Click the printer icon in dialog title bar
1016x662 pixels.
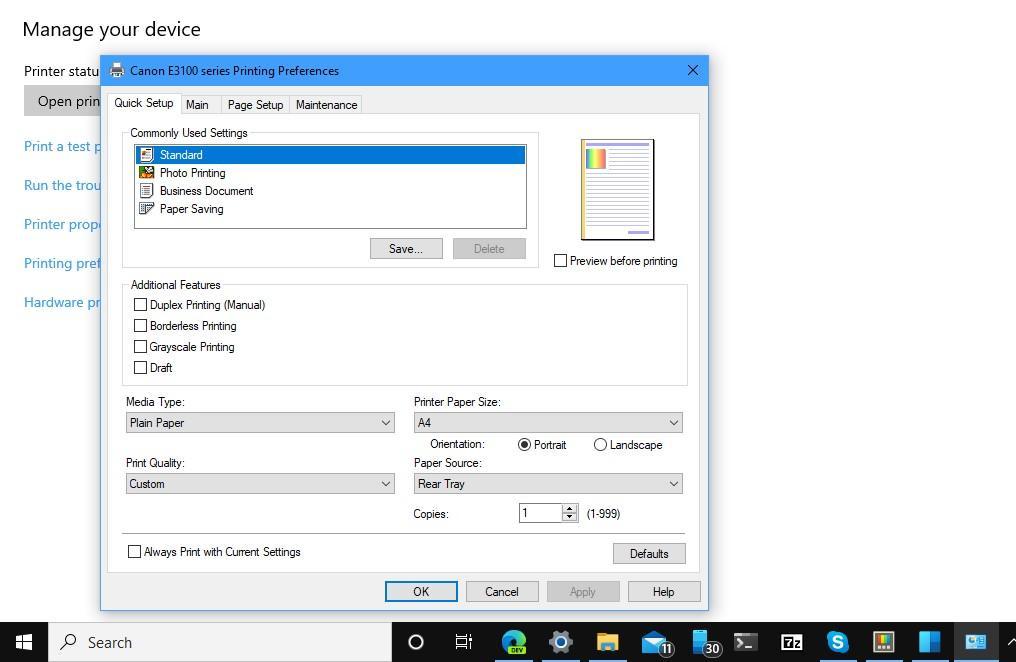pos(117,71)
